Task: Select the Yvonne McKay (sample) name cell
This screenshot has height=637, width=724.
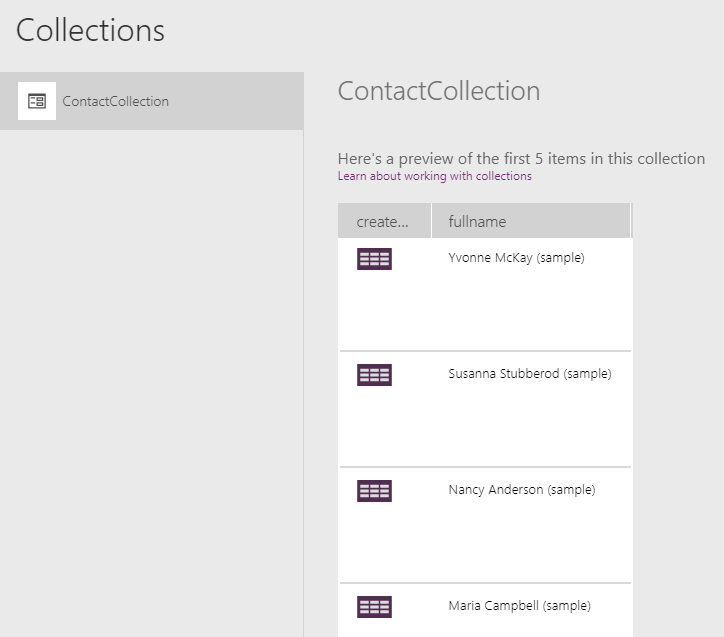Action: 516,258
